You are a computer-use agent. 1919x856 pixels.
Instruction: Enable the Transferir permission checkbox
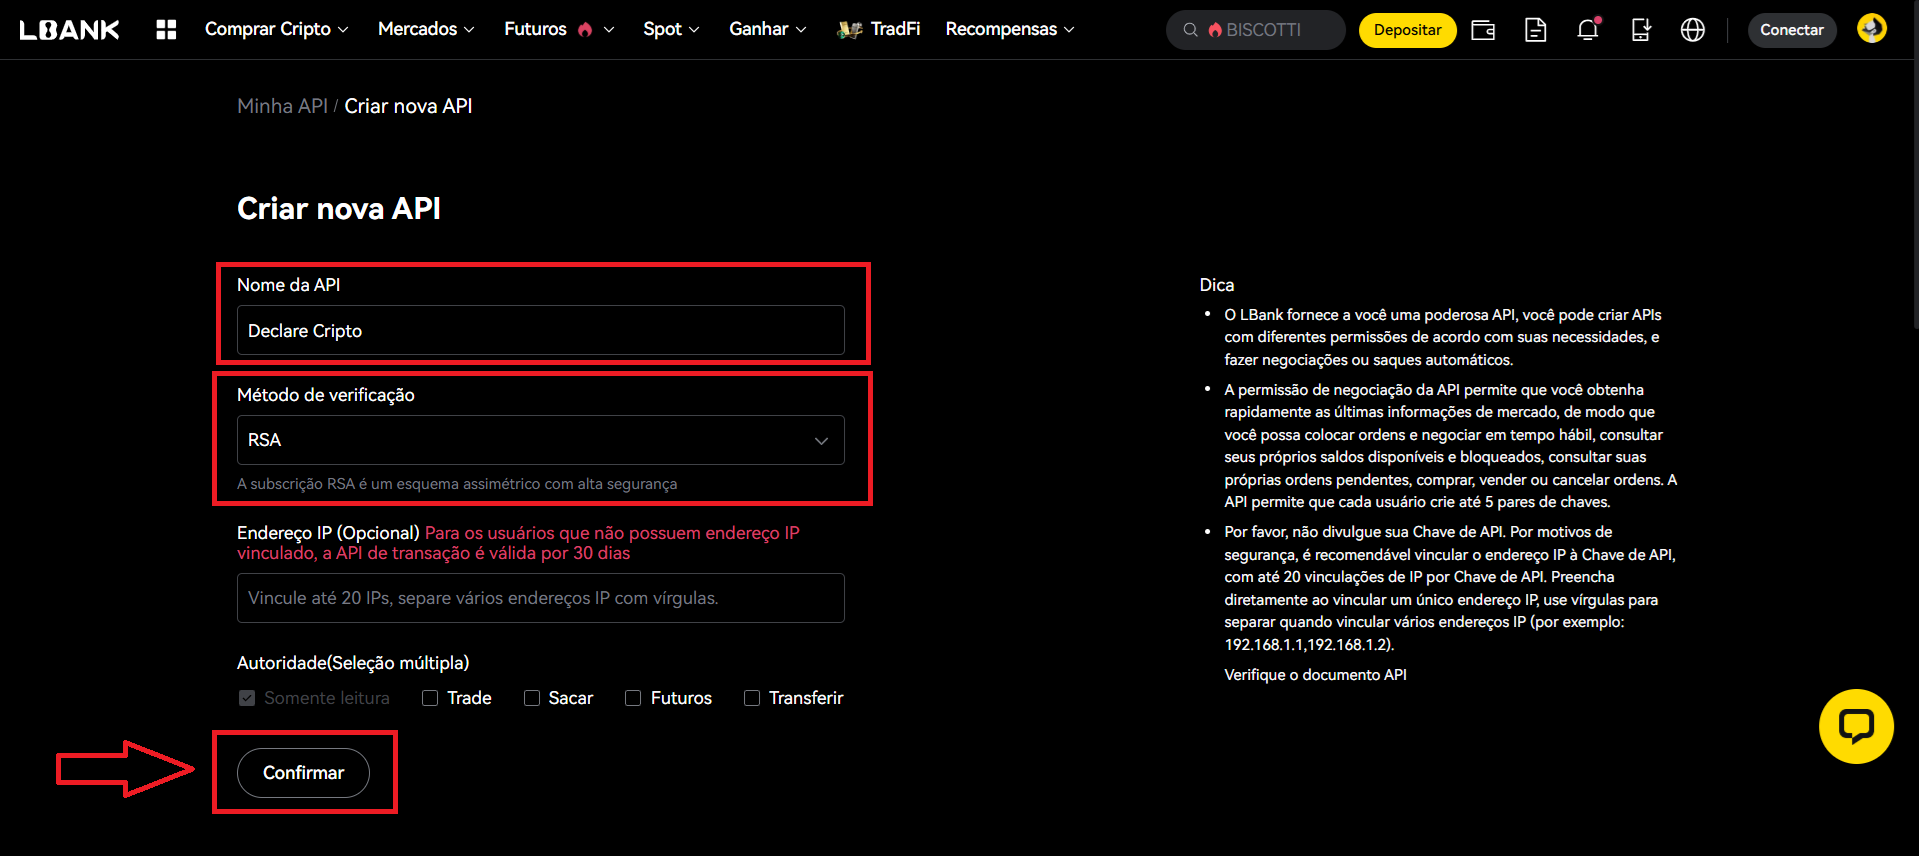[752, 698]
